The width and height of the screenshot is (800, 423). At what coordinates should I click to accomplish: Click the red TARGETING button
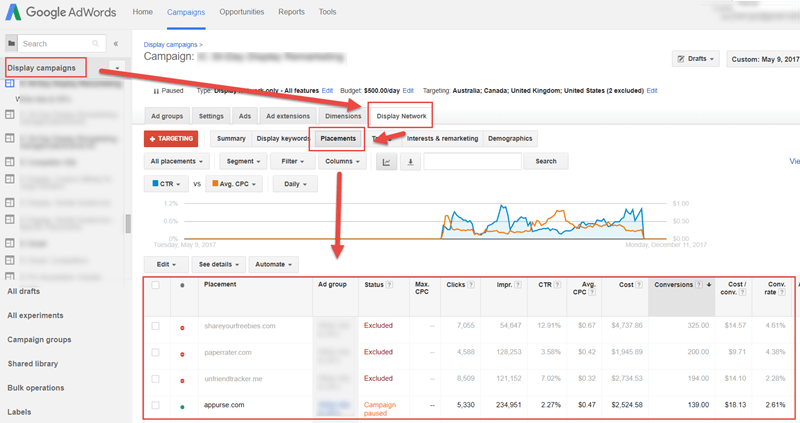(x=171, y=139)
